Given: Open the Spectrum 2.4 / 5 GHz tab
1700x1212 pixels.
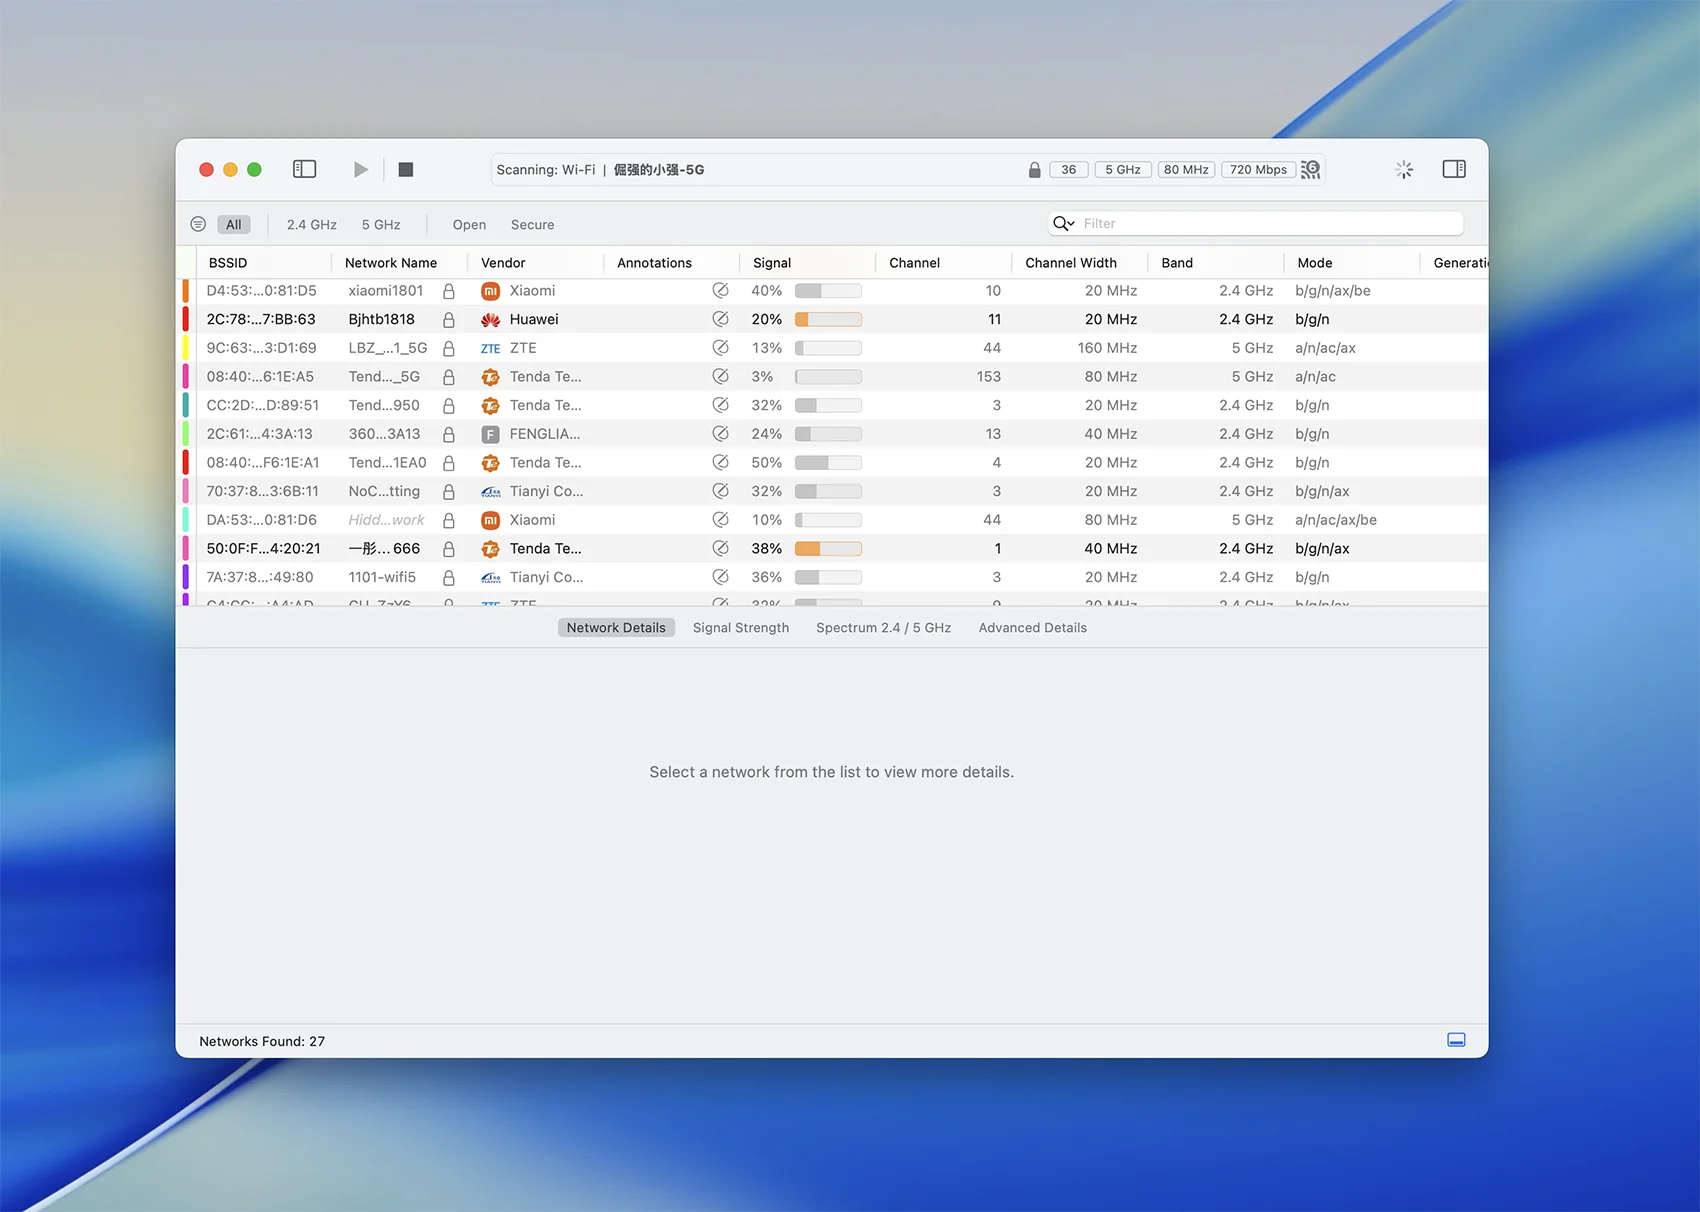Looking at the screenshot, I should point(883,628).
